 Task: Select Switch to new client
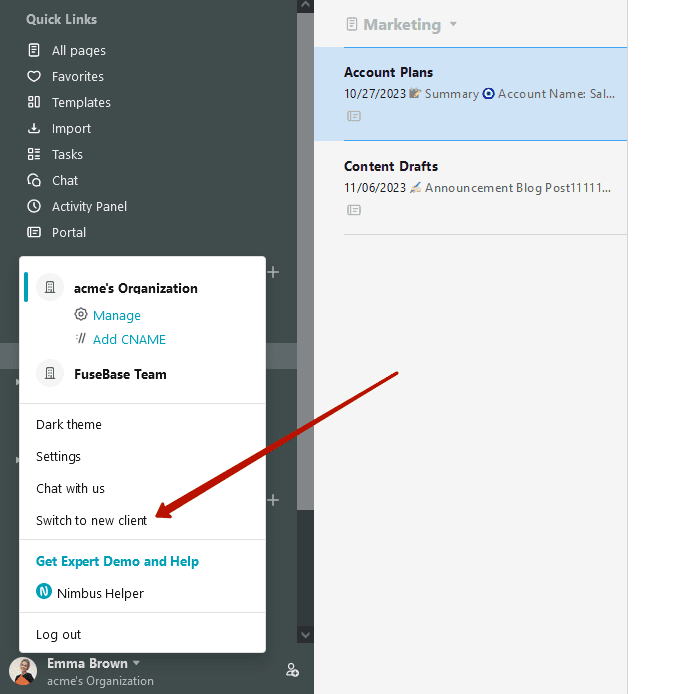[x=91, y=520]
